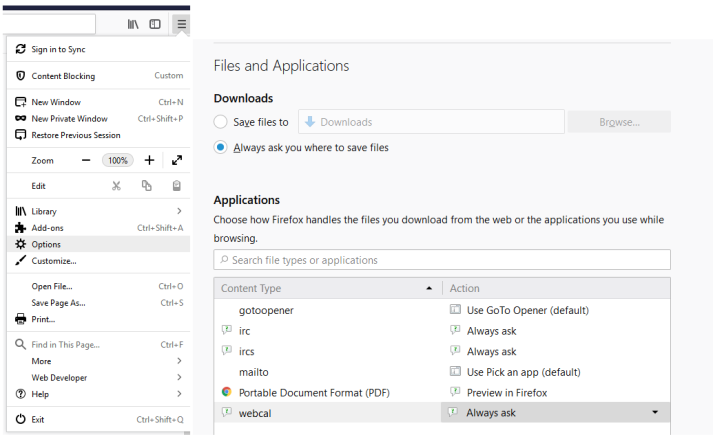Open the webcal action dropdown arrow

[655, 412]
